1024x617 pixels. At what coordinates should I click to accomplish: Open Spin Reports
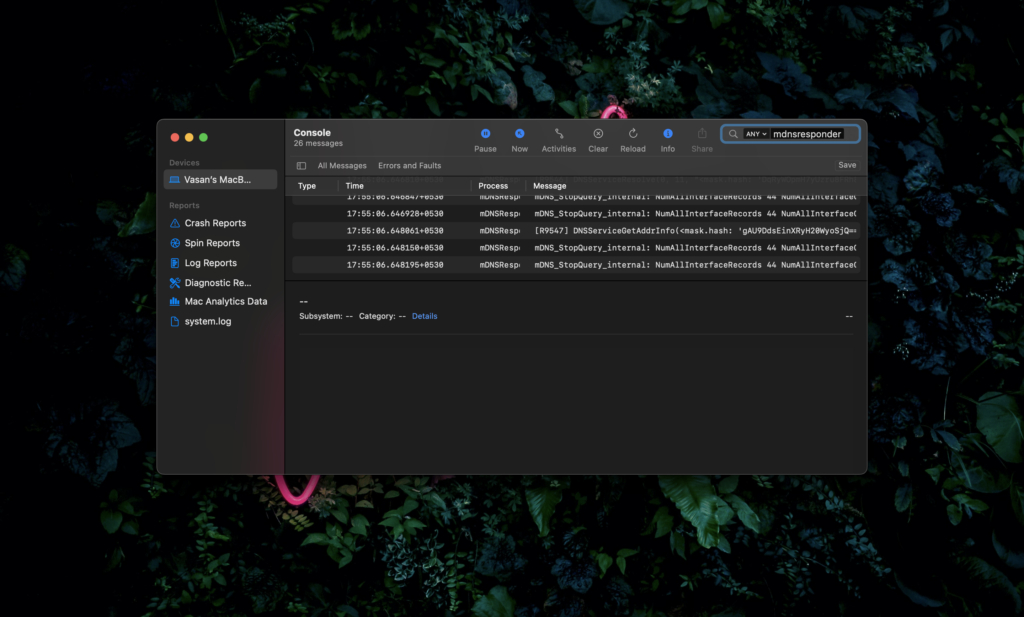[212, 243]
